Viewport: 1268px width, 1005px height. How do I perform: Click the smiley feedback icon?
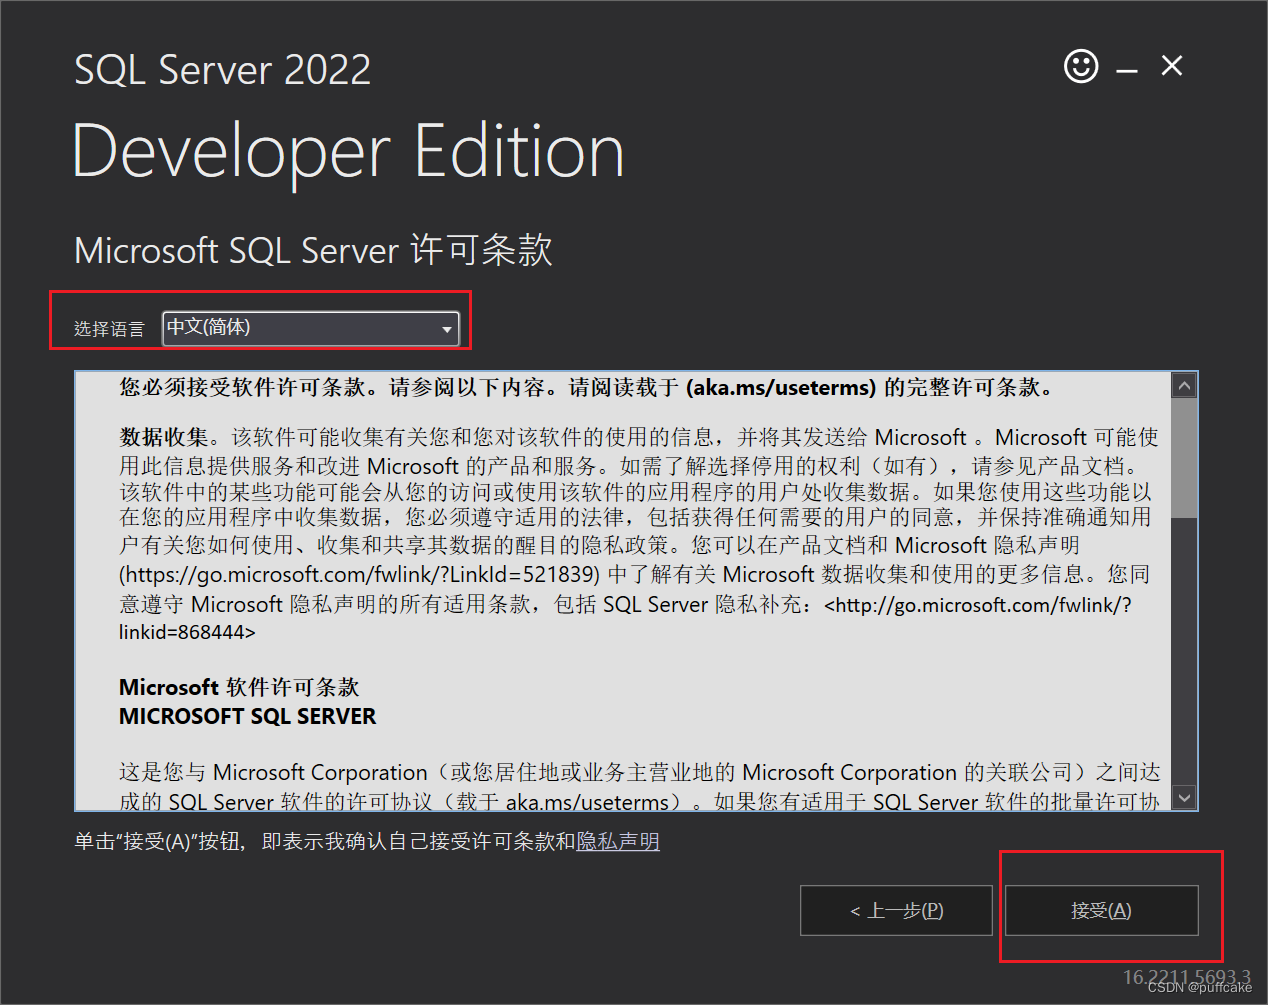[x=1081, y=67]
